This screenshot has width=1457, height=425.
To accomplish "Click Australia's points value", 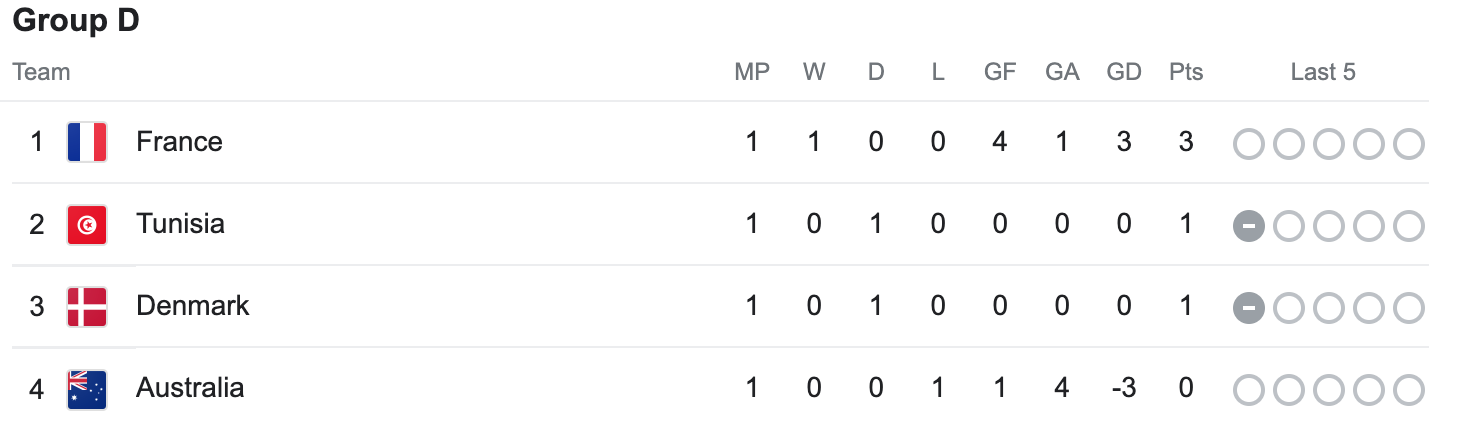I will pos(1186,388).
